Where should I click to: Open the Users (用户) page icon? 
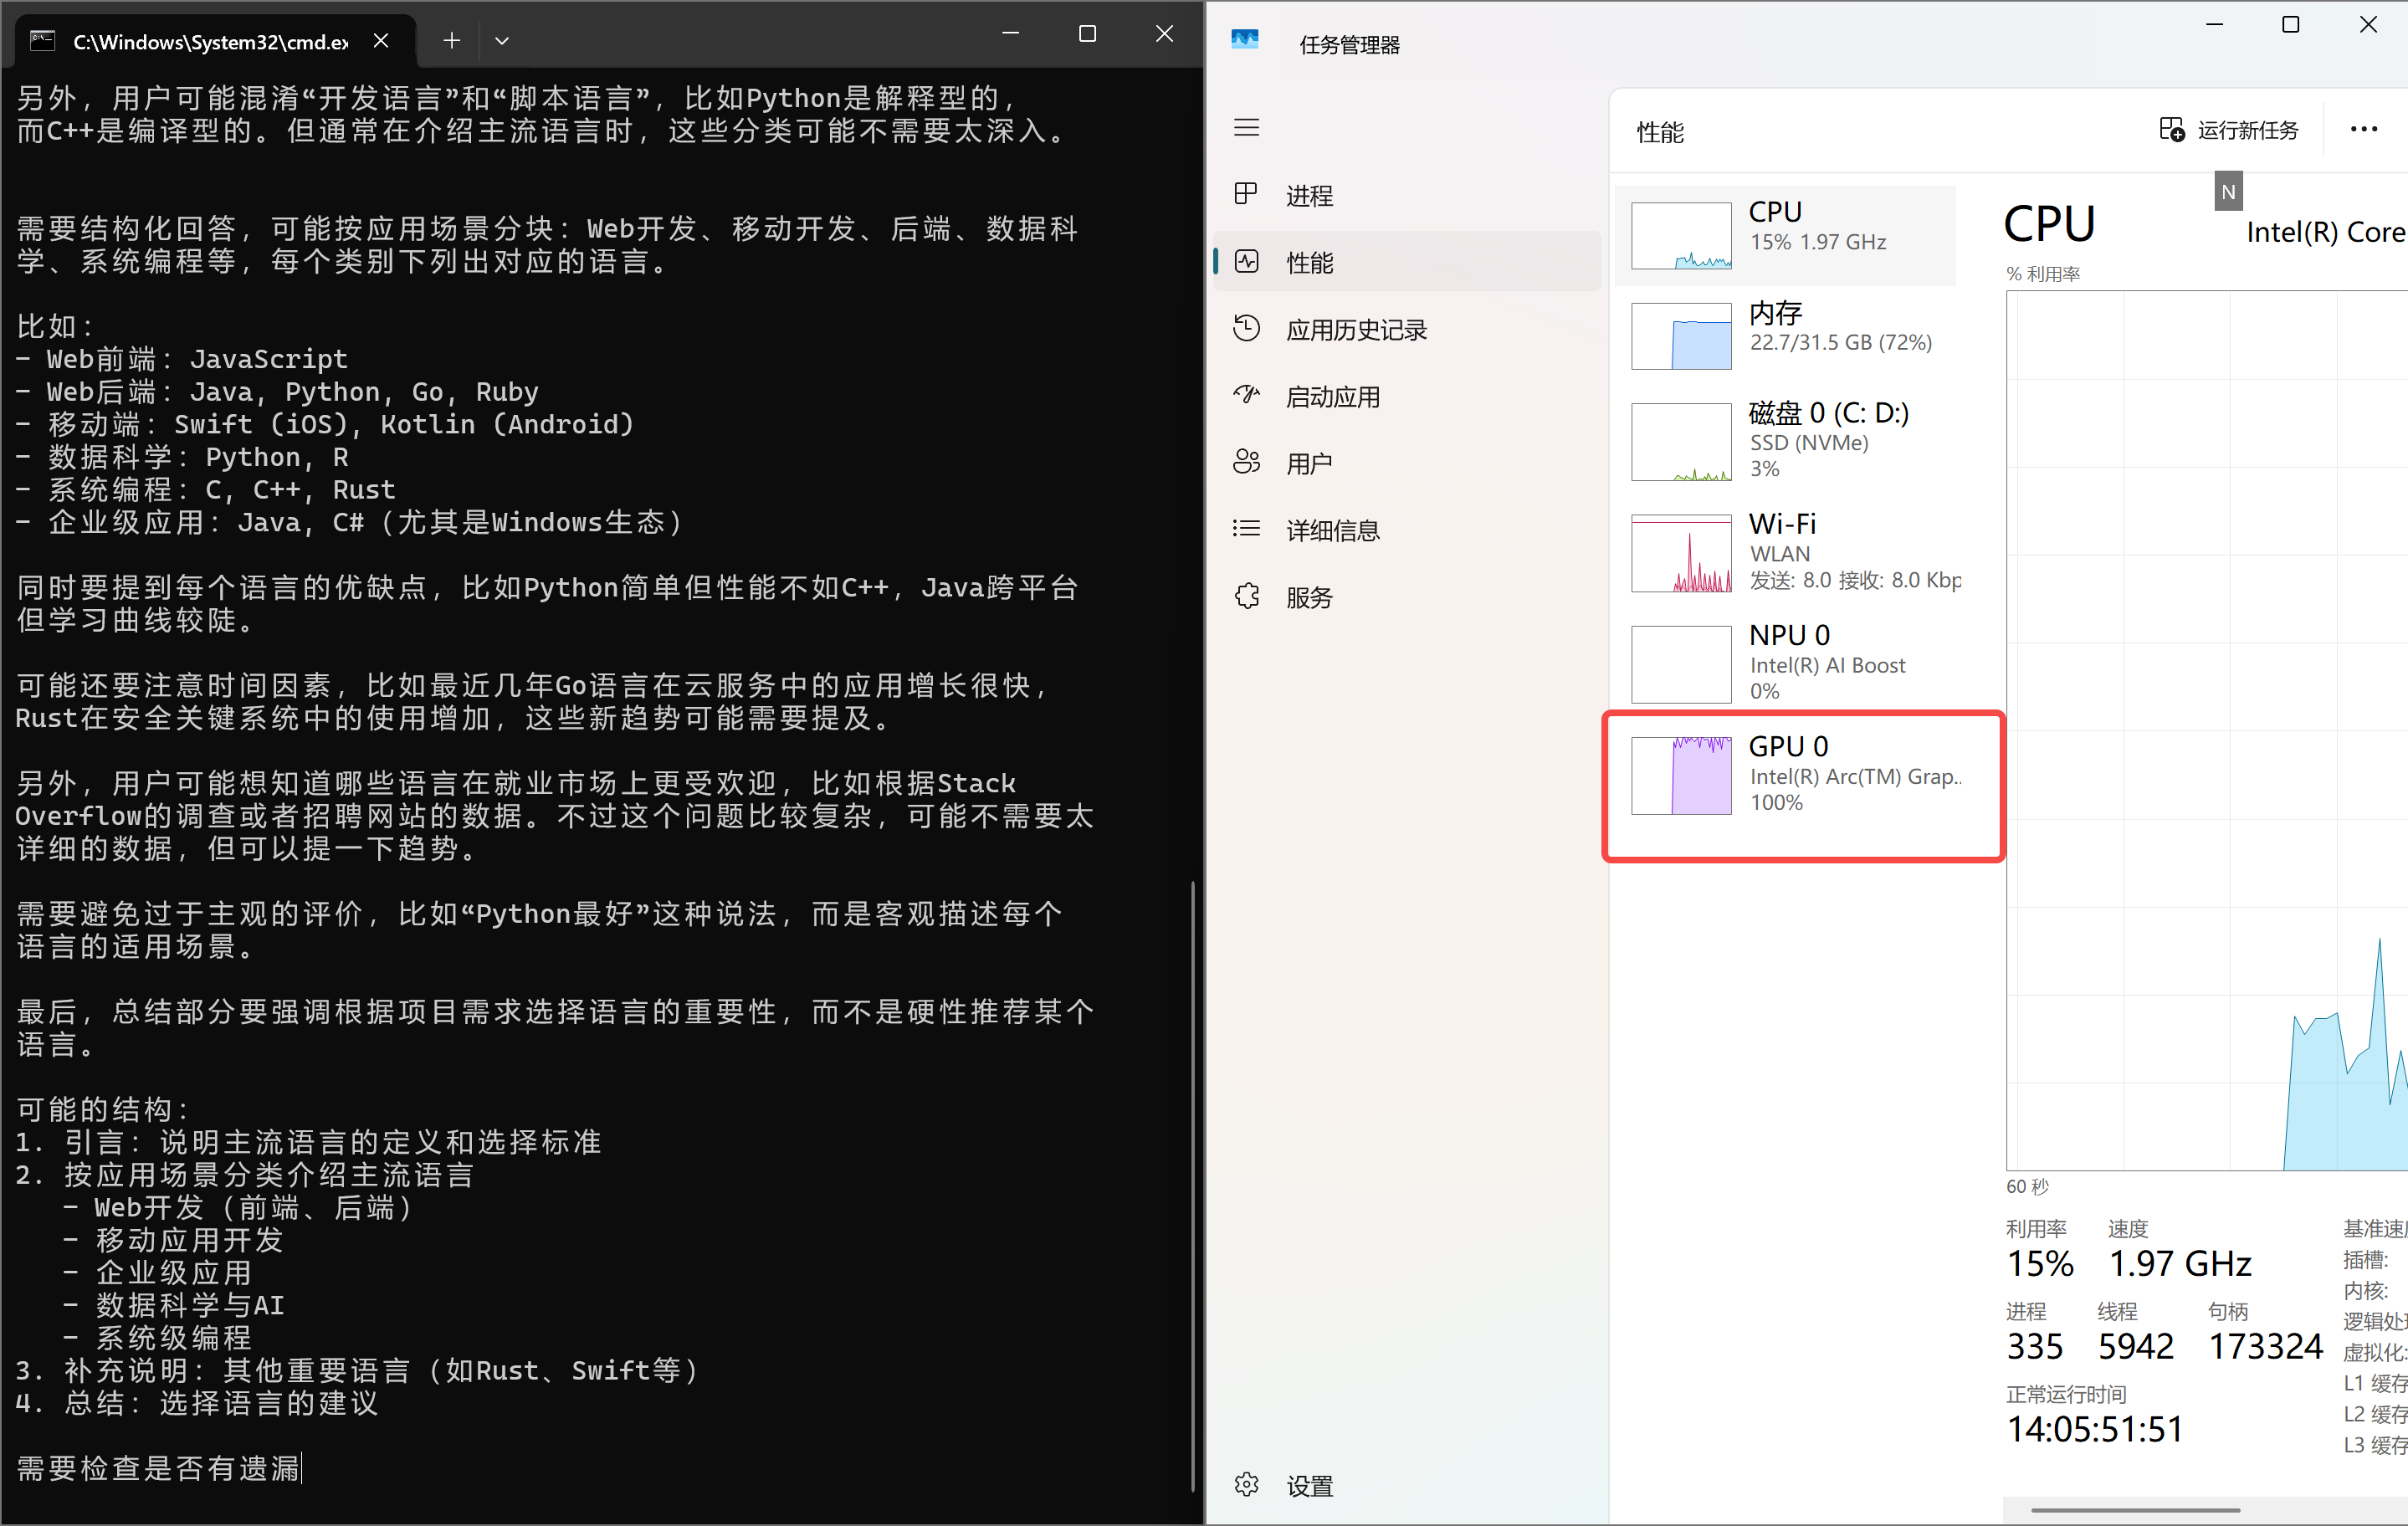point(1246,463)
